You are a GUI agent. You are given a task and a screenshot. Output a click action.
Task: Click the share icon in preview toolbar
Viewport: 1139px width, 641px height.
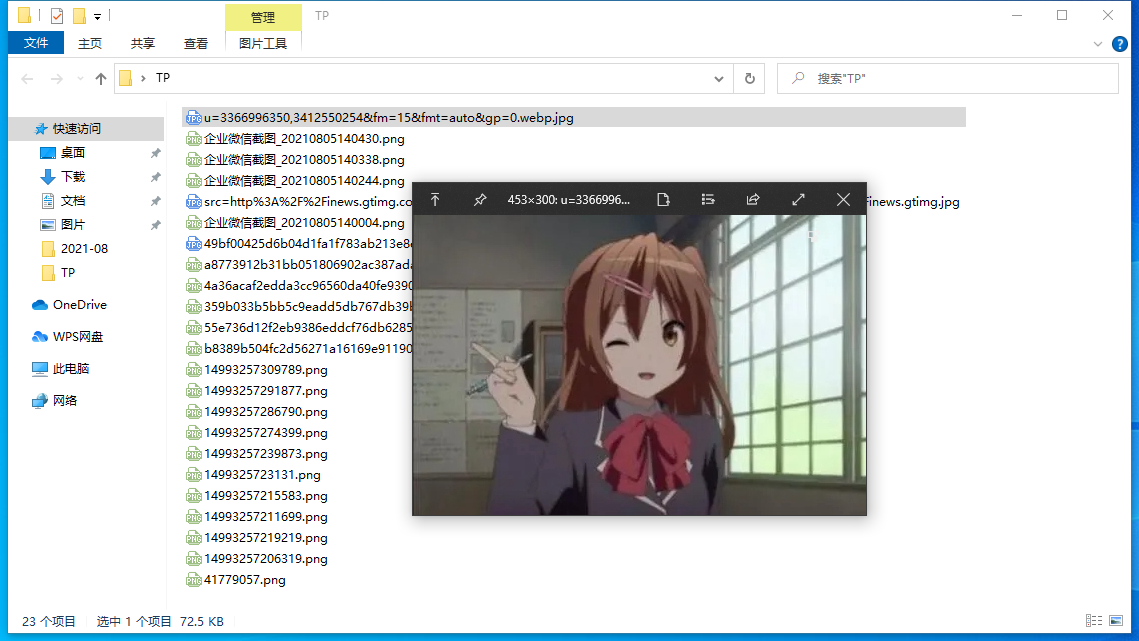(x=753, y=200)
